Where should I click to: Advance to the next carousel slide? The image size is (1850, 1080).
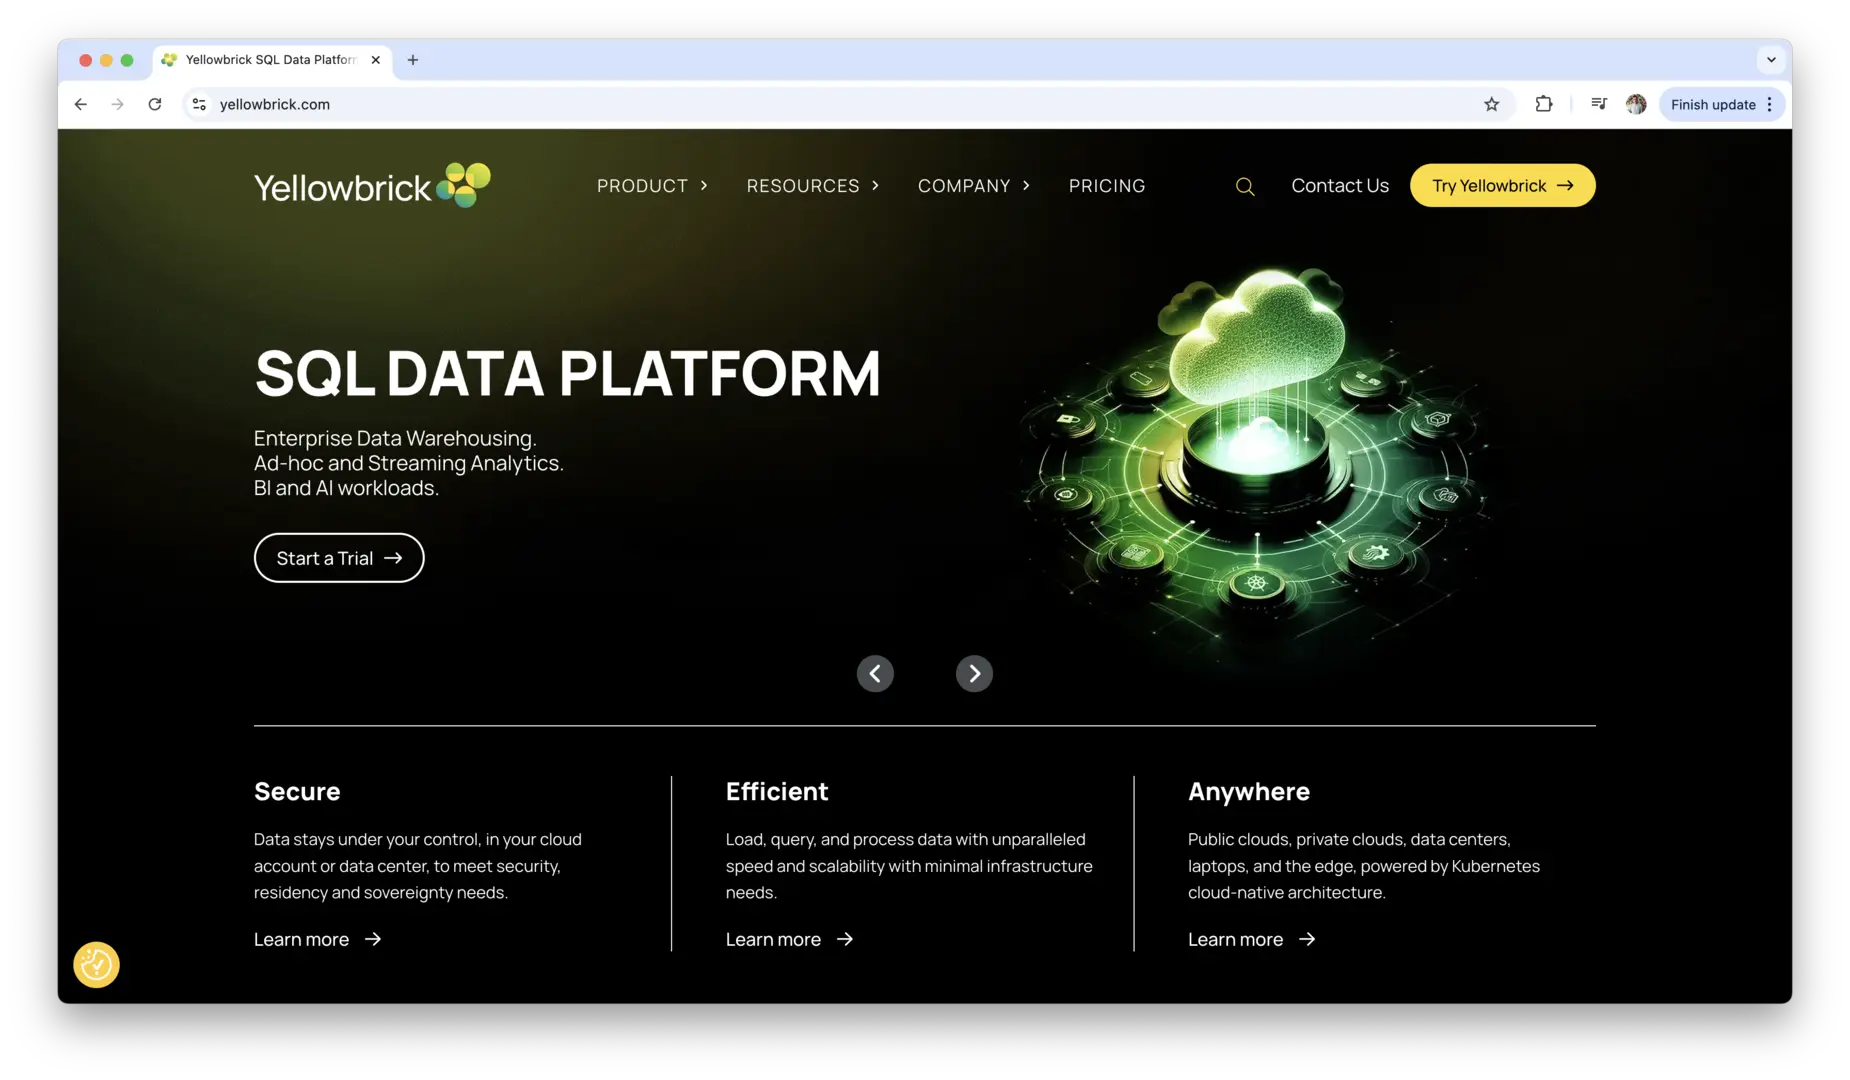[x=973, y=673]
